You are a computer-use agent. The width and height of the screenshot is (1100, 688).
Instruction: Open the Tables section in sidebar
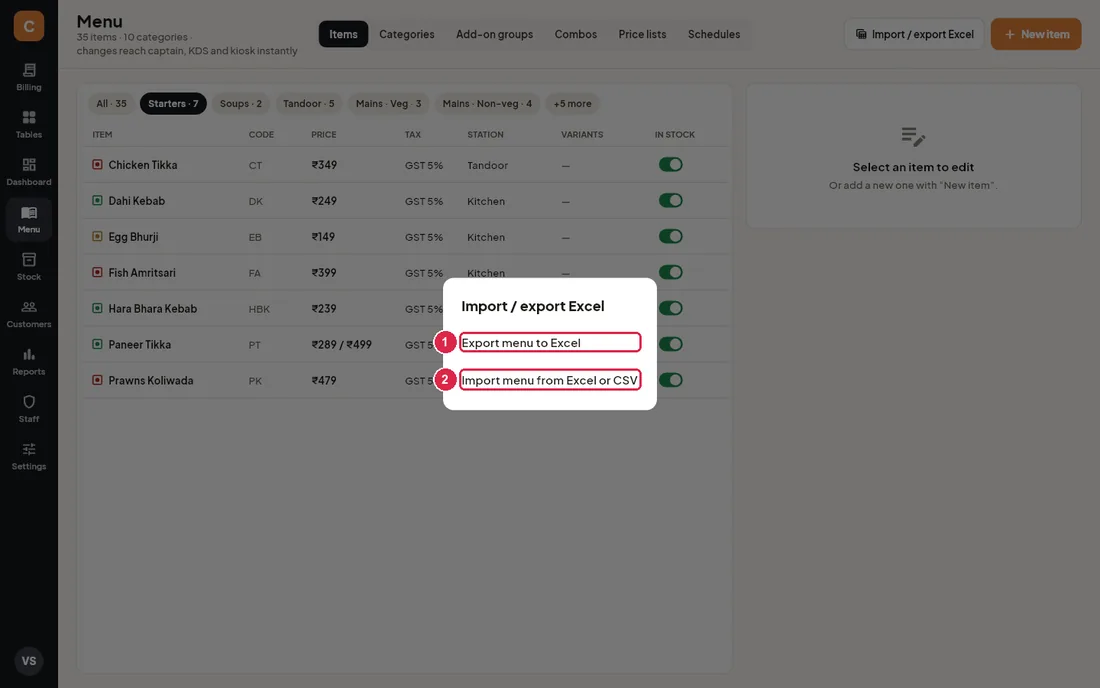pyautogui.click(x=29, y=125)
